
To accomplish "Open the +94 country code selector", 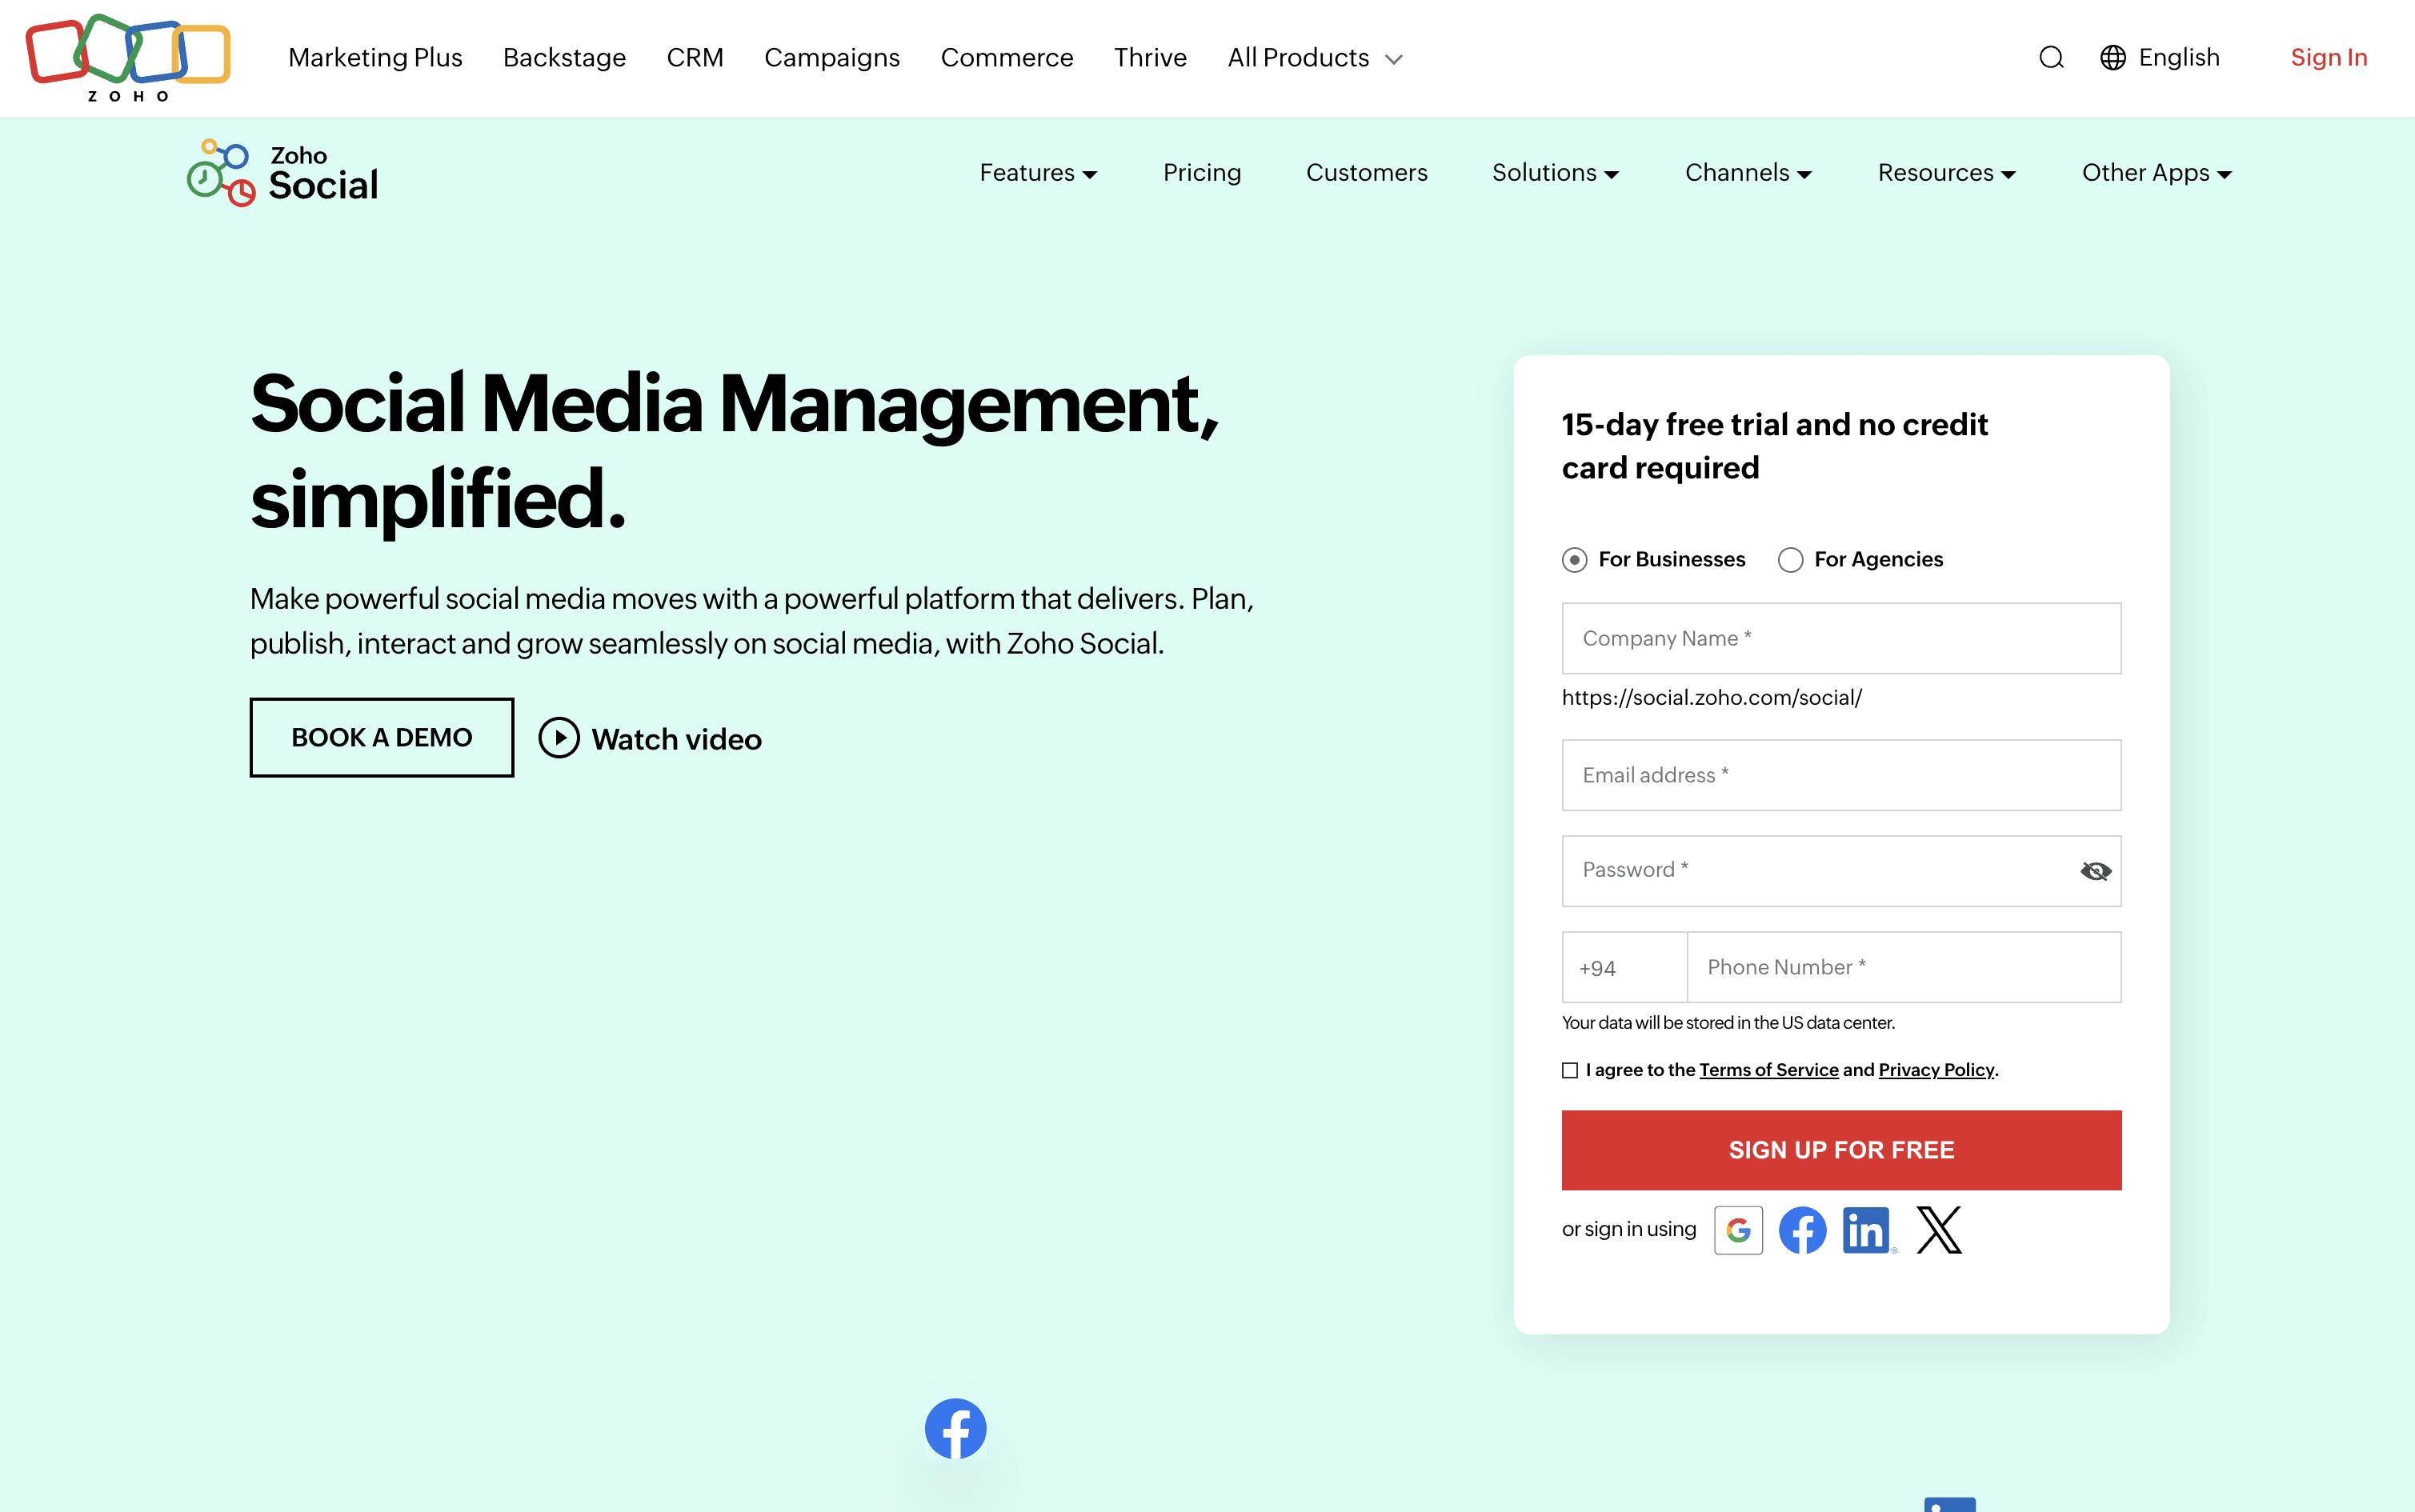I will pyautogui.click(x=1624, y=967).
